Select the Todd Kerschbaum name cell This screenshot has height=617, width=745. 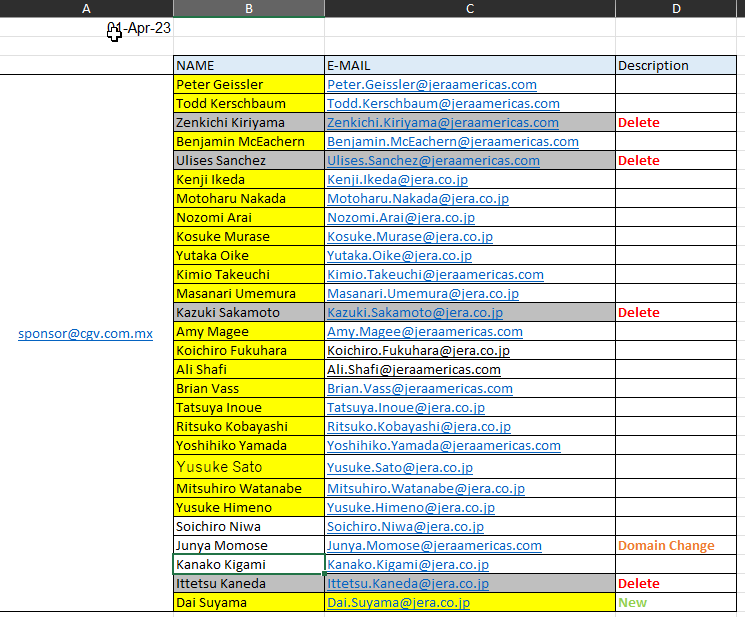pos(249,103)
